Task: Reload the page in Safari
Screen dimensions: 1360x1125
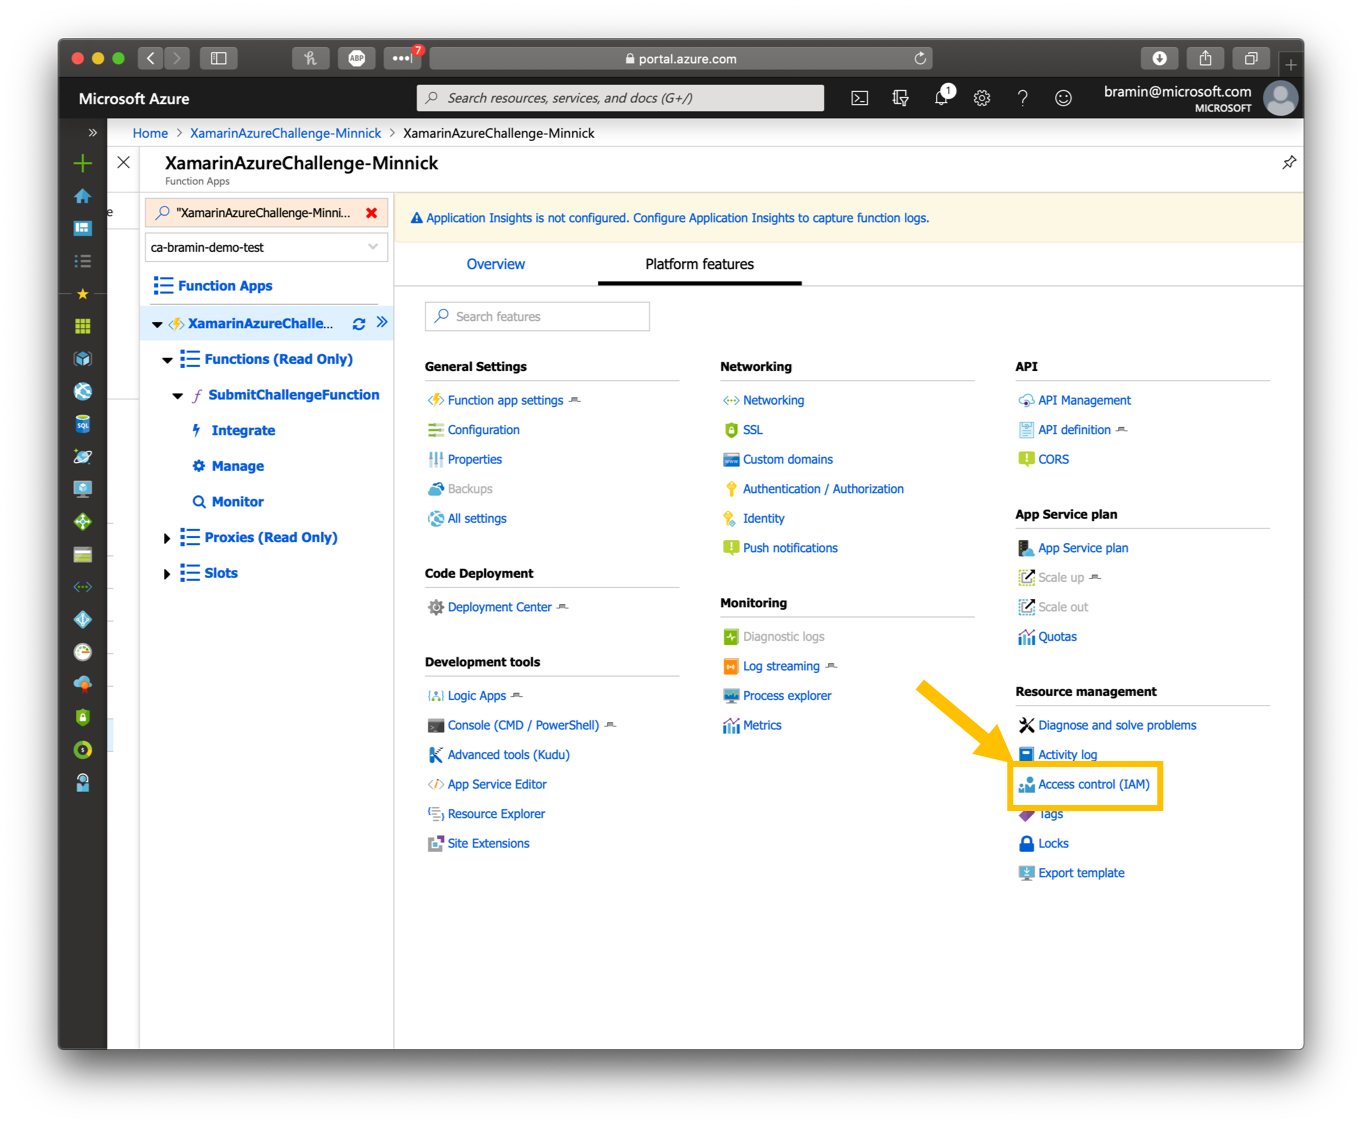Action: tap(920, 58)
